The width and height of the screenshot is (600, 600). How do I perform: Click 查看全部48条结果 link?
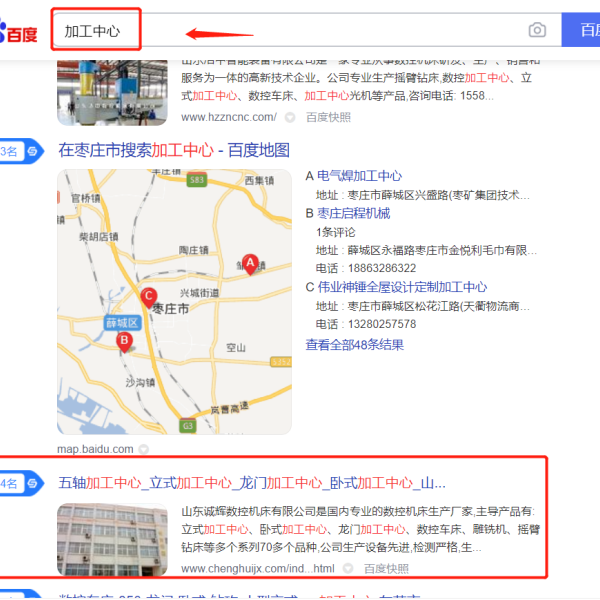click(x=354, y=345)
